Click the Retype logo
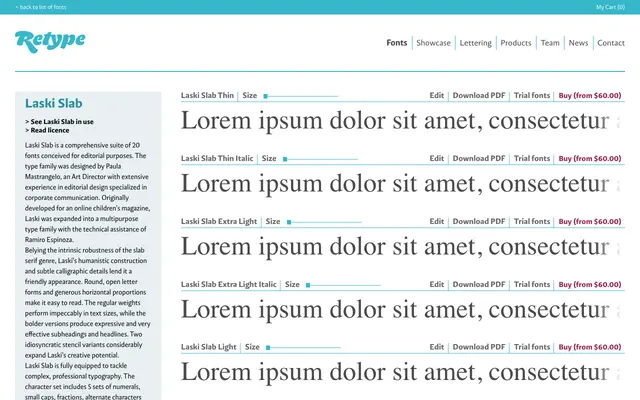The width and height of the screenshot is (640, 400). [x=50, y=41]
